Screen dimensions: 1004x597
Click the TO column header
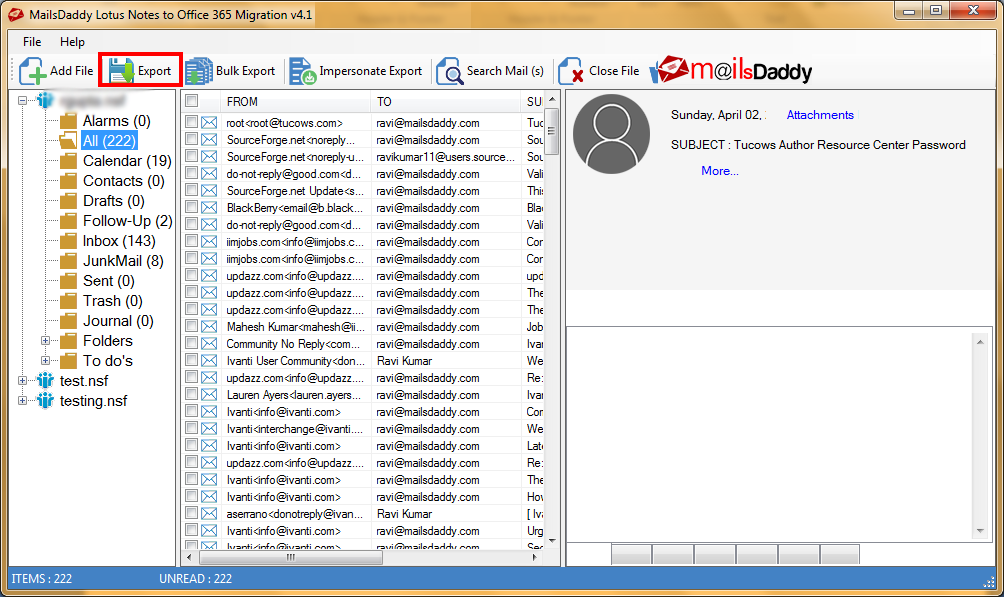point(446,101)
